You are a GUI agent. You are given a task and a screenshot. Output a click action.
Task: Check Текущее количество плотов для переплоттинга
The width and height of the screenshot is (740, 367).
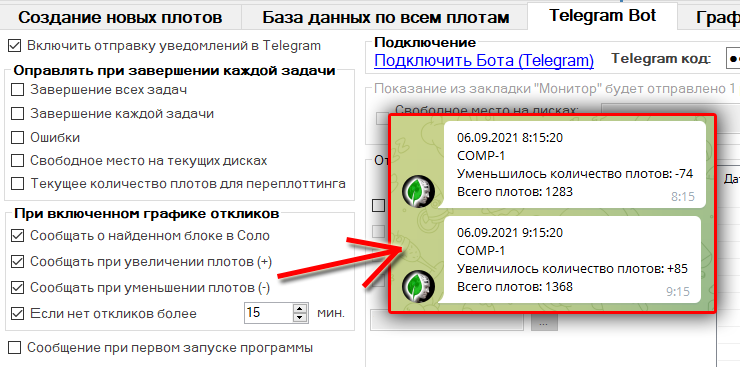17,183
